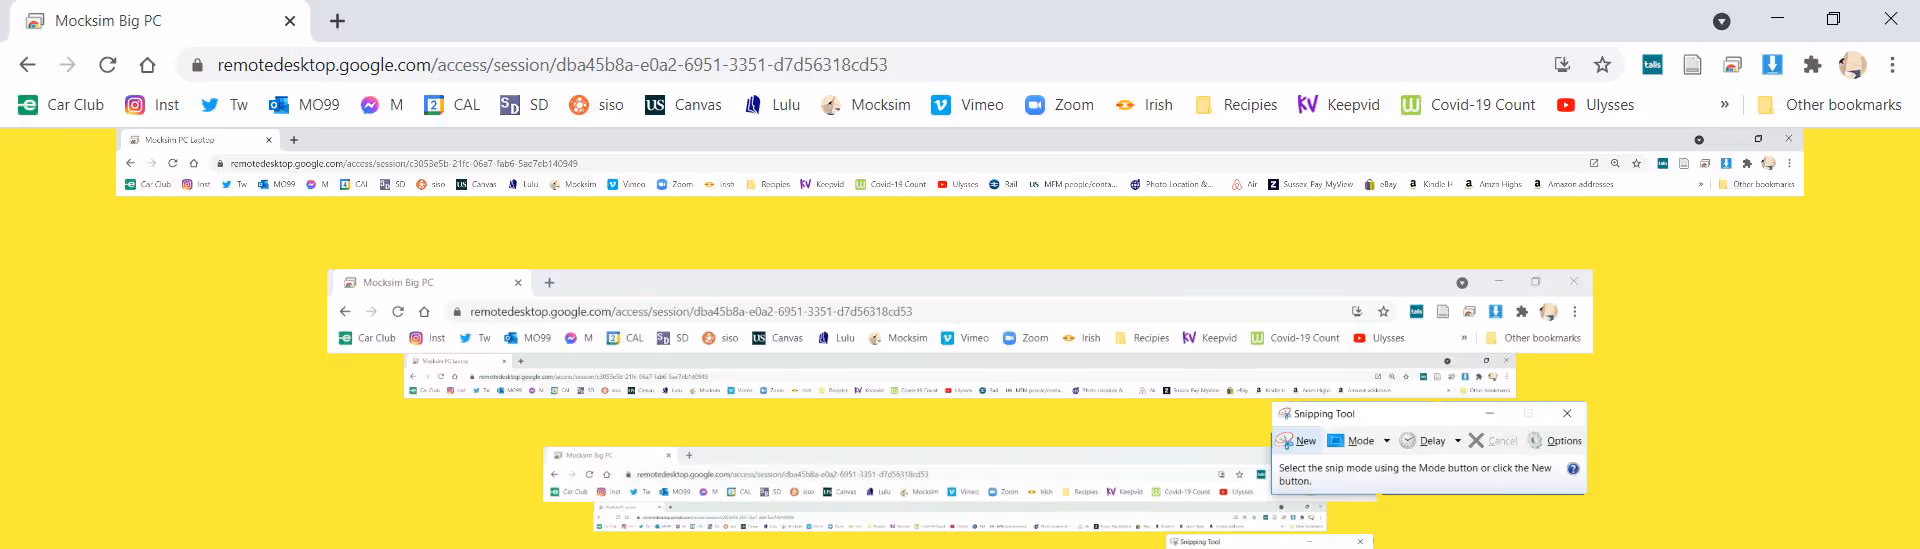The width and height of the screenshot is (1920, 549).
Task: Open the blue download-arrow extension in the top toolbar
Action: pyautogui.click(x=1772, y=65)
